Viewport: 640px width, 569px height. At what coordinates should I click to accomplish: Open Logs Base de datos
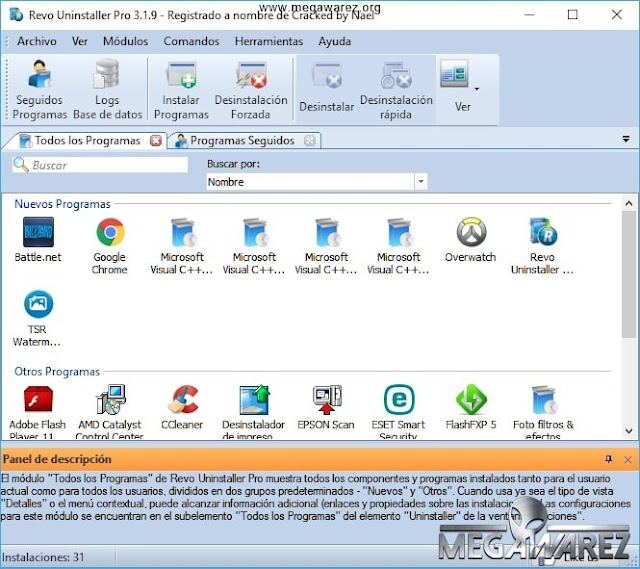[107, 89]
